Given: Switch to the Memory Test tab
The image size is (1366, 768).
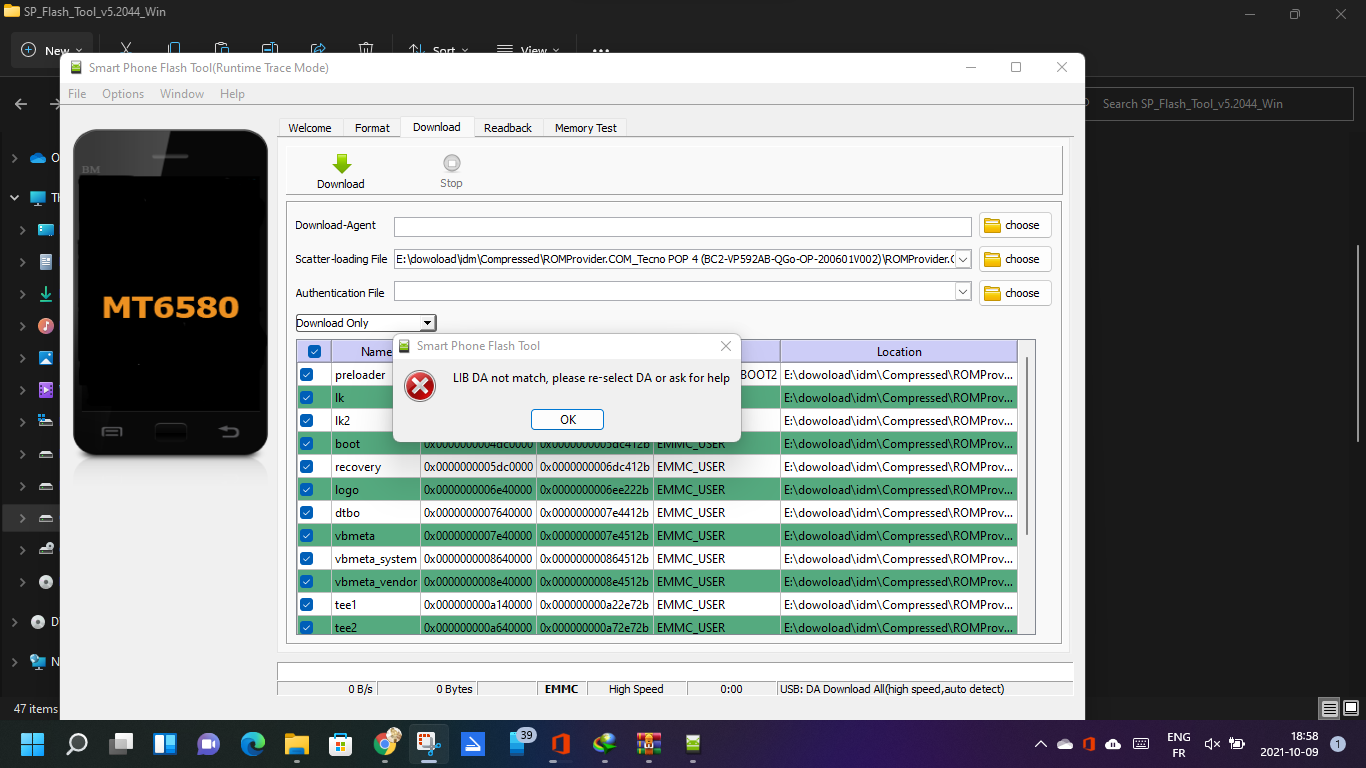Looking at the screenshot, I should click(586, 128).
